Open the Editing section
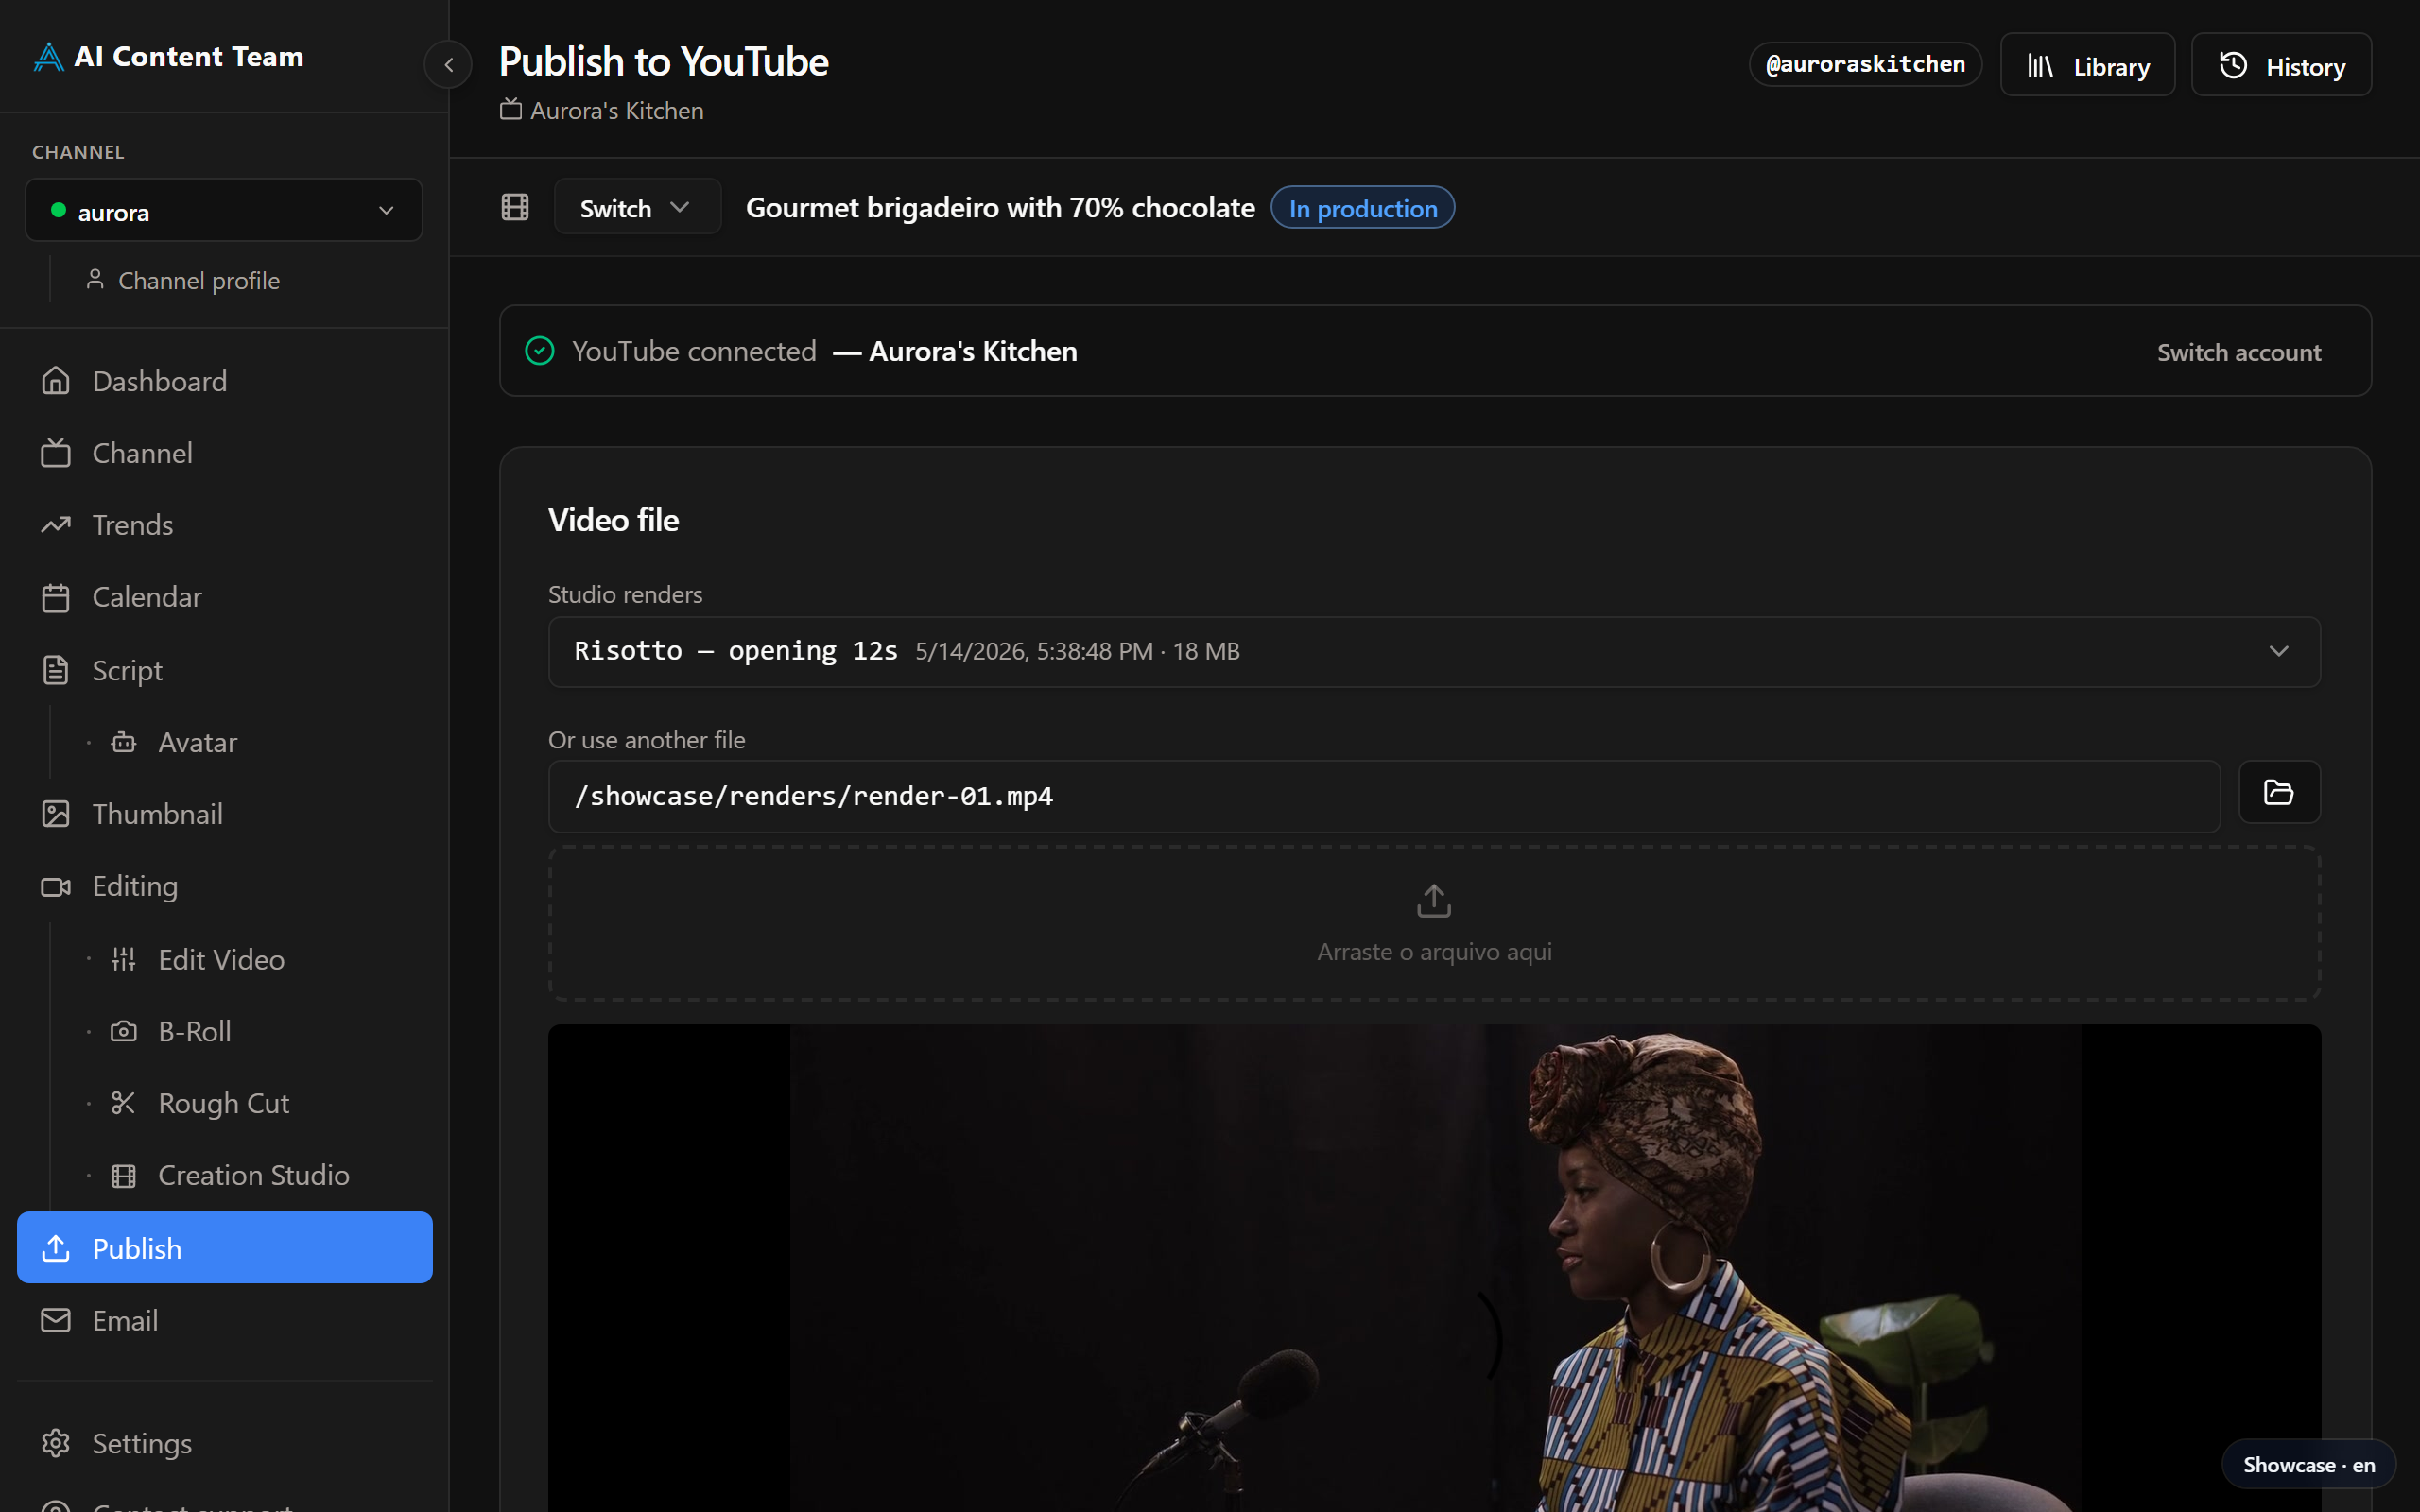Screen dimensions: 2420x1512 [x=224, y=886]
